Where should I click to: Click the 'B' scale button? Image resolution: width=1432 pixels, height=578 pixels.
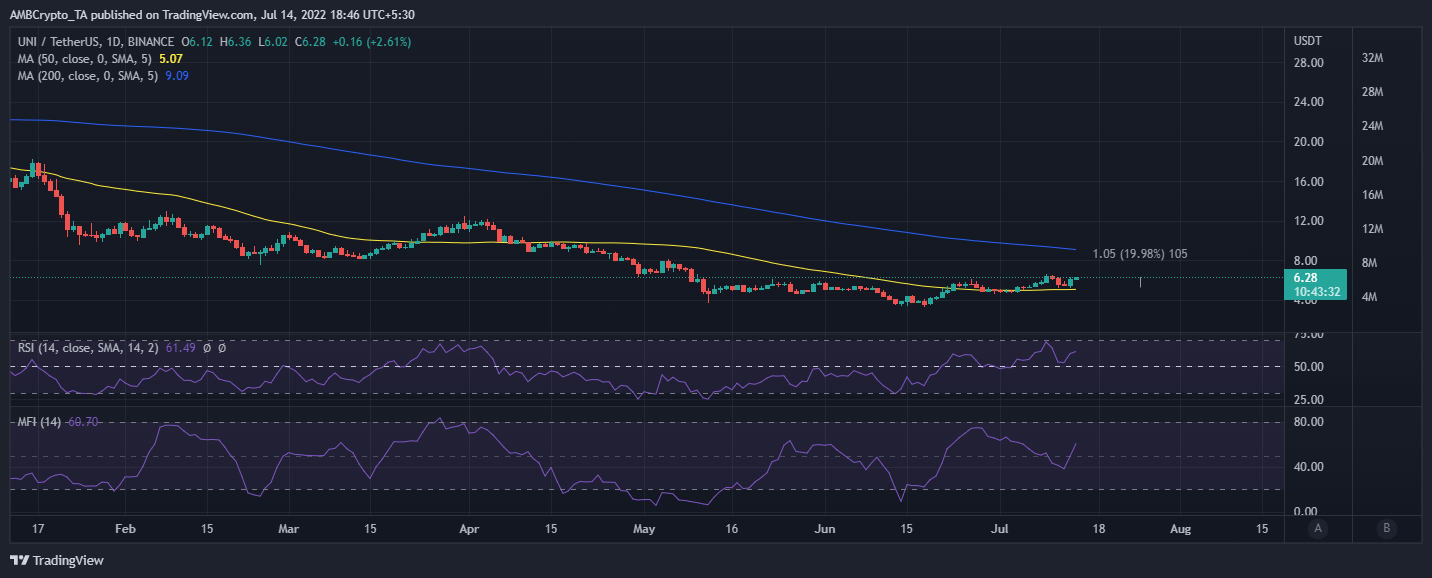1385,528
